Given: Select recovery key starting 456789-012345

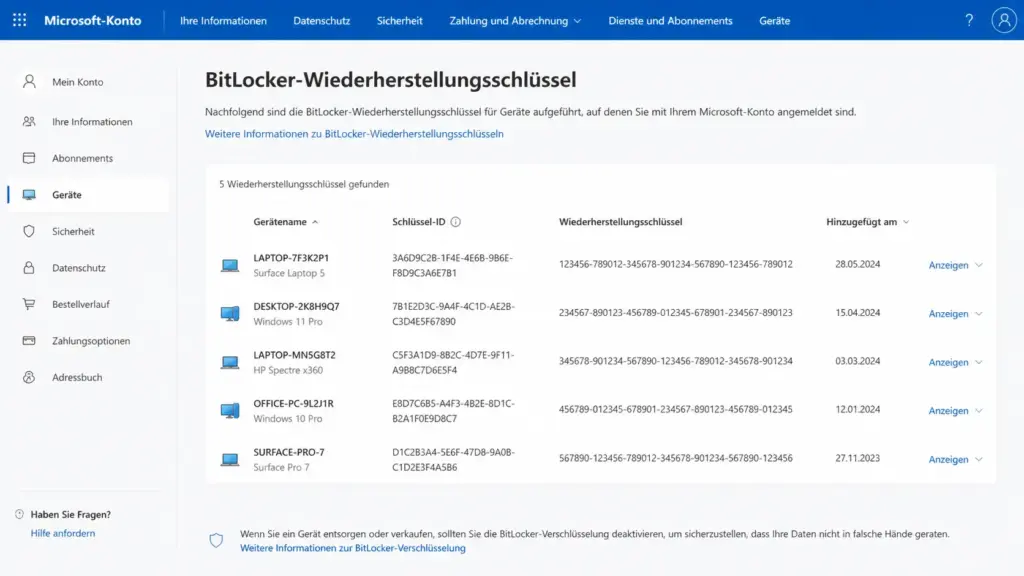Looking at the screenshot, I should 676,409.
